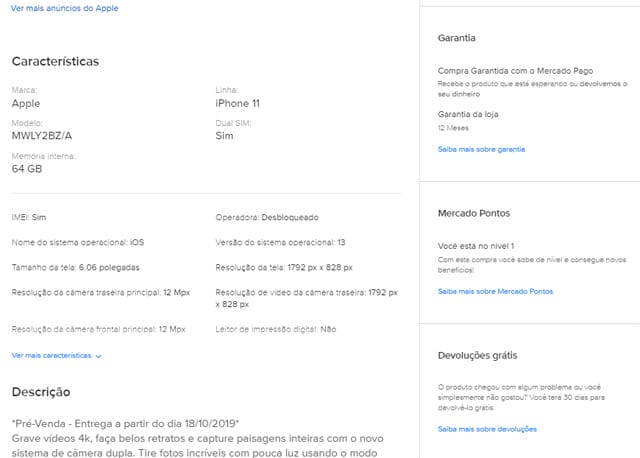Open 'Ver mais anúncios do Apple' link
This screenshot has height=458, width=640.
click(64, 8)
